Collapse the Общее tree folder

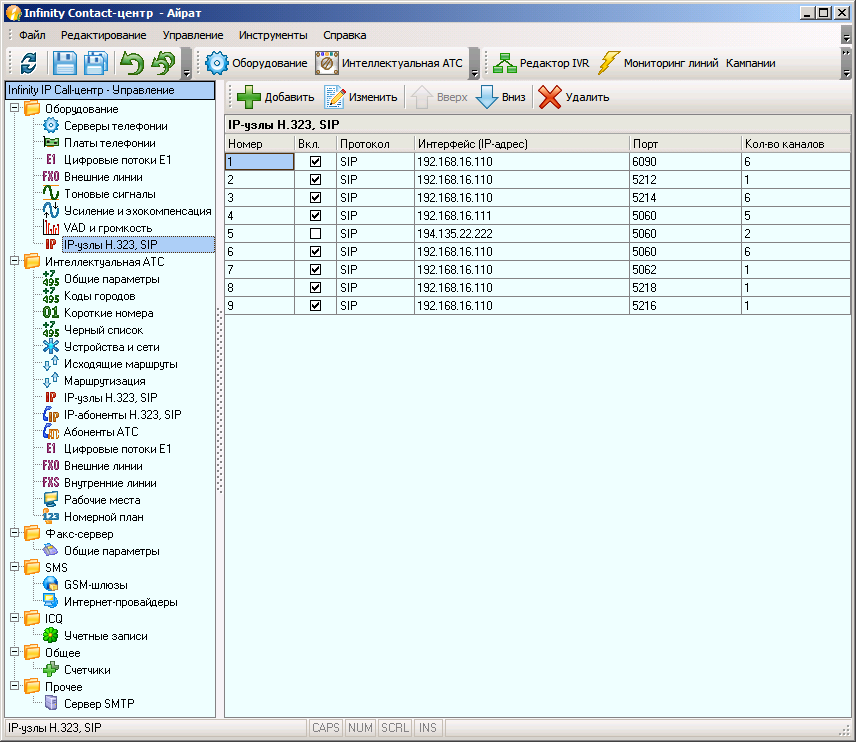[15, 652]
